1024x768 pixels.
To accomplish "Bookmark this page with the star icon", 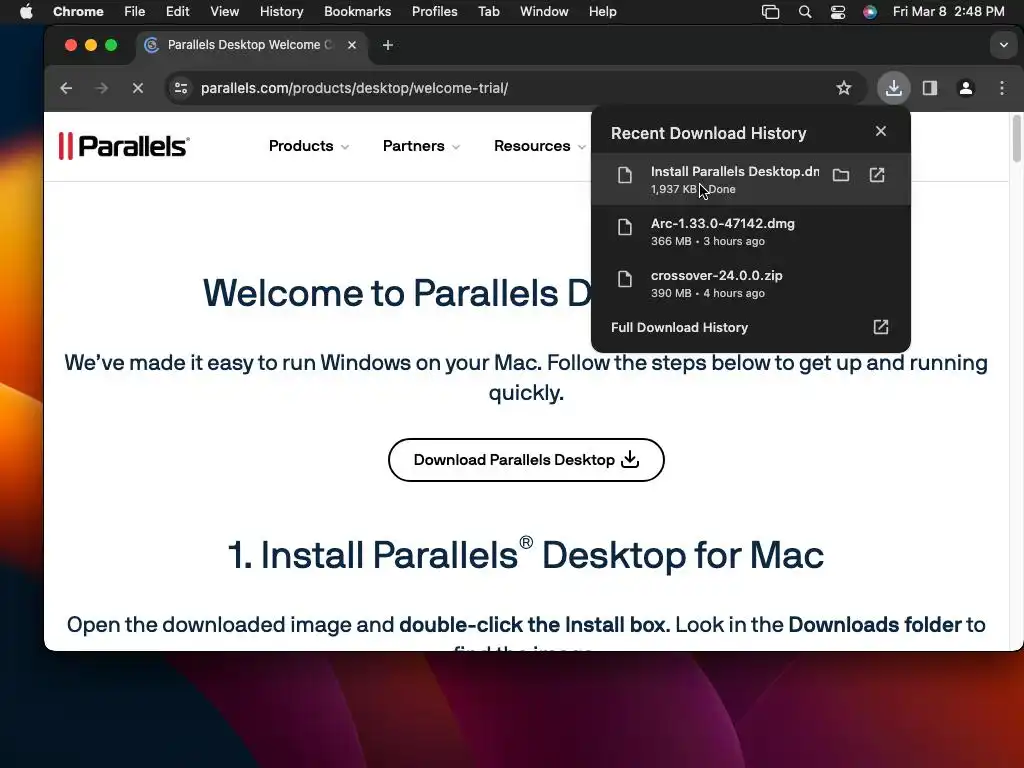I will tap(844, 88).
